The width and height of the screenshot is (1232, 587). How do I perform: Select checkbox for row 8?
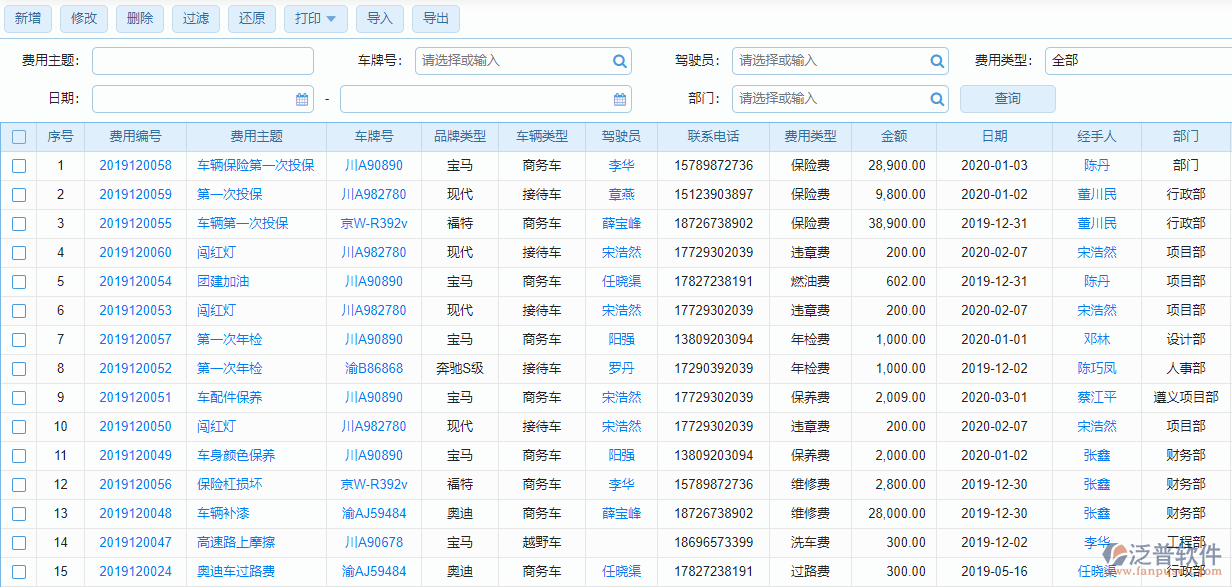[19, 369]
